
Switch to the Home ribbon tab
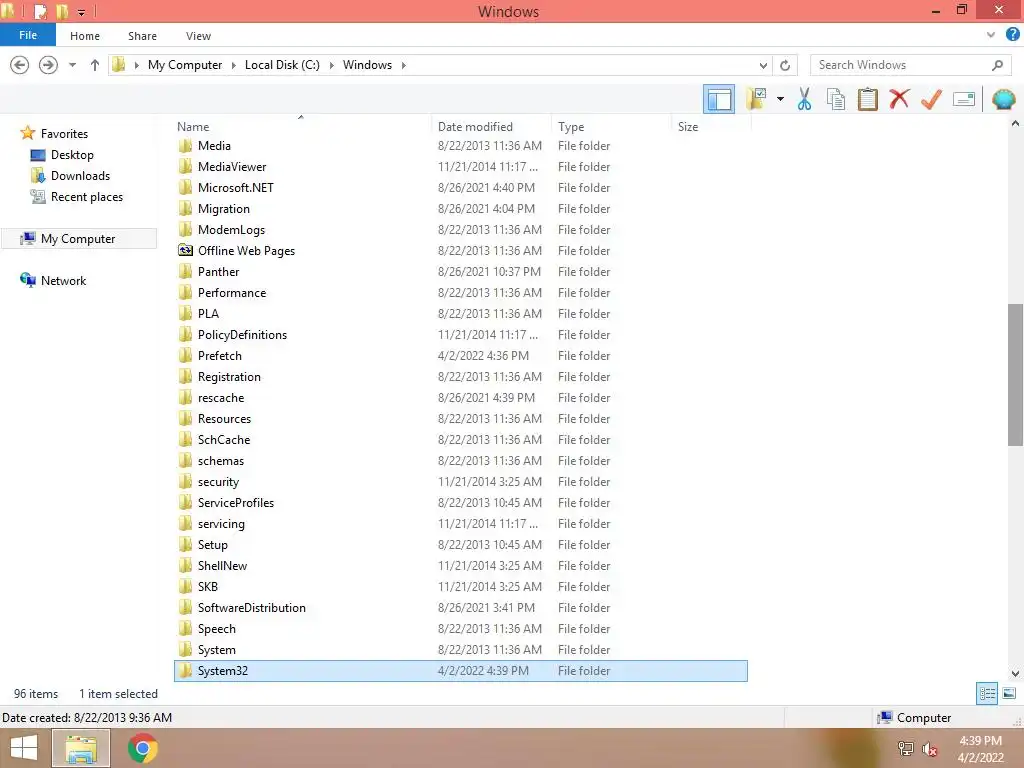click(x=85, y=36)
